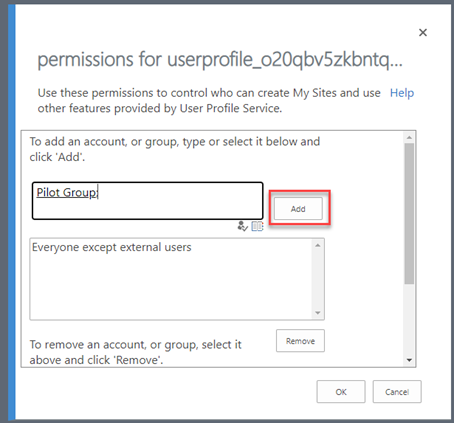Dismiss dialog using Cancel button
This screenshot has width=454, height=423.
click(x=397, y=392)
